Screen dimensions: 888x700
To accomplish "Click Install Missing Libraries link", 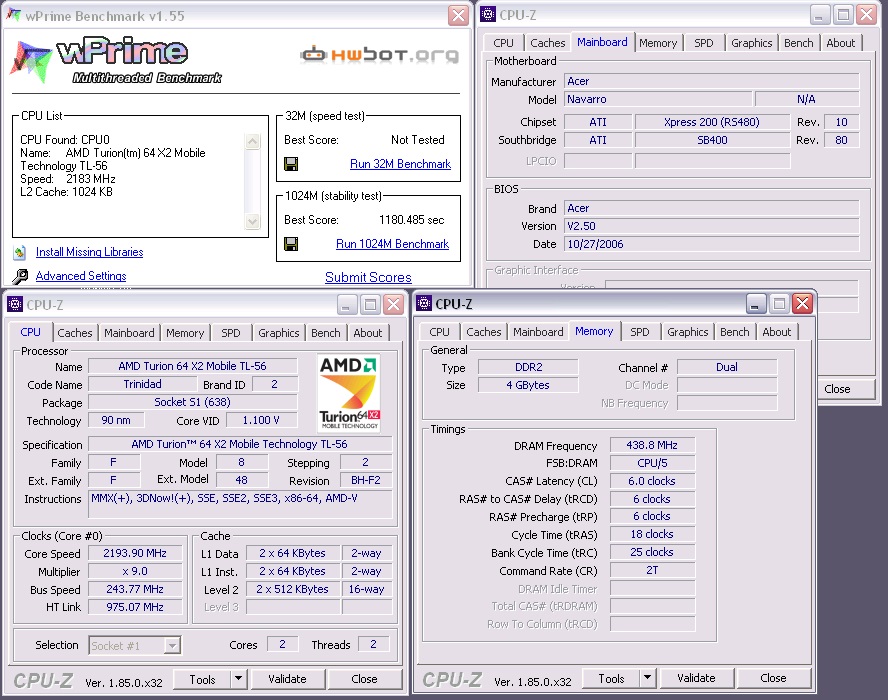I will (x=89, y=252).
